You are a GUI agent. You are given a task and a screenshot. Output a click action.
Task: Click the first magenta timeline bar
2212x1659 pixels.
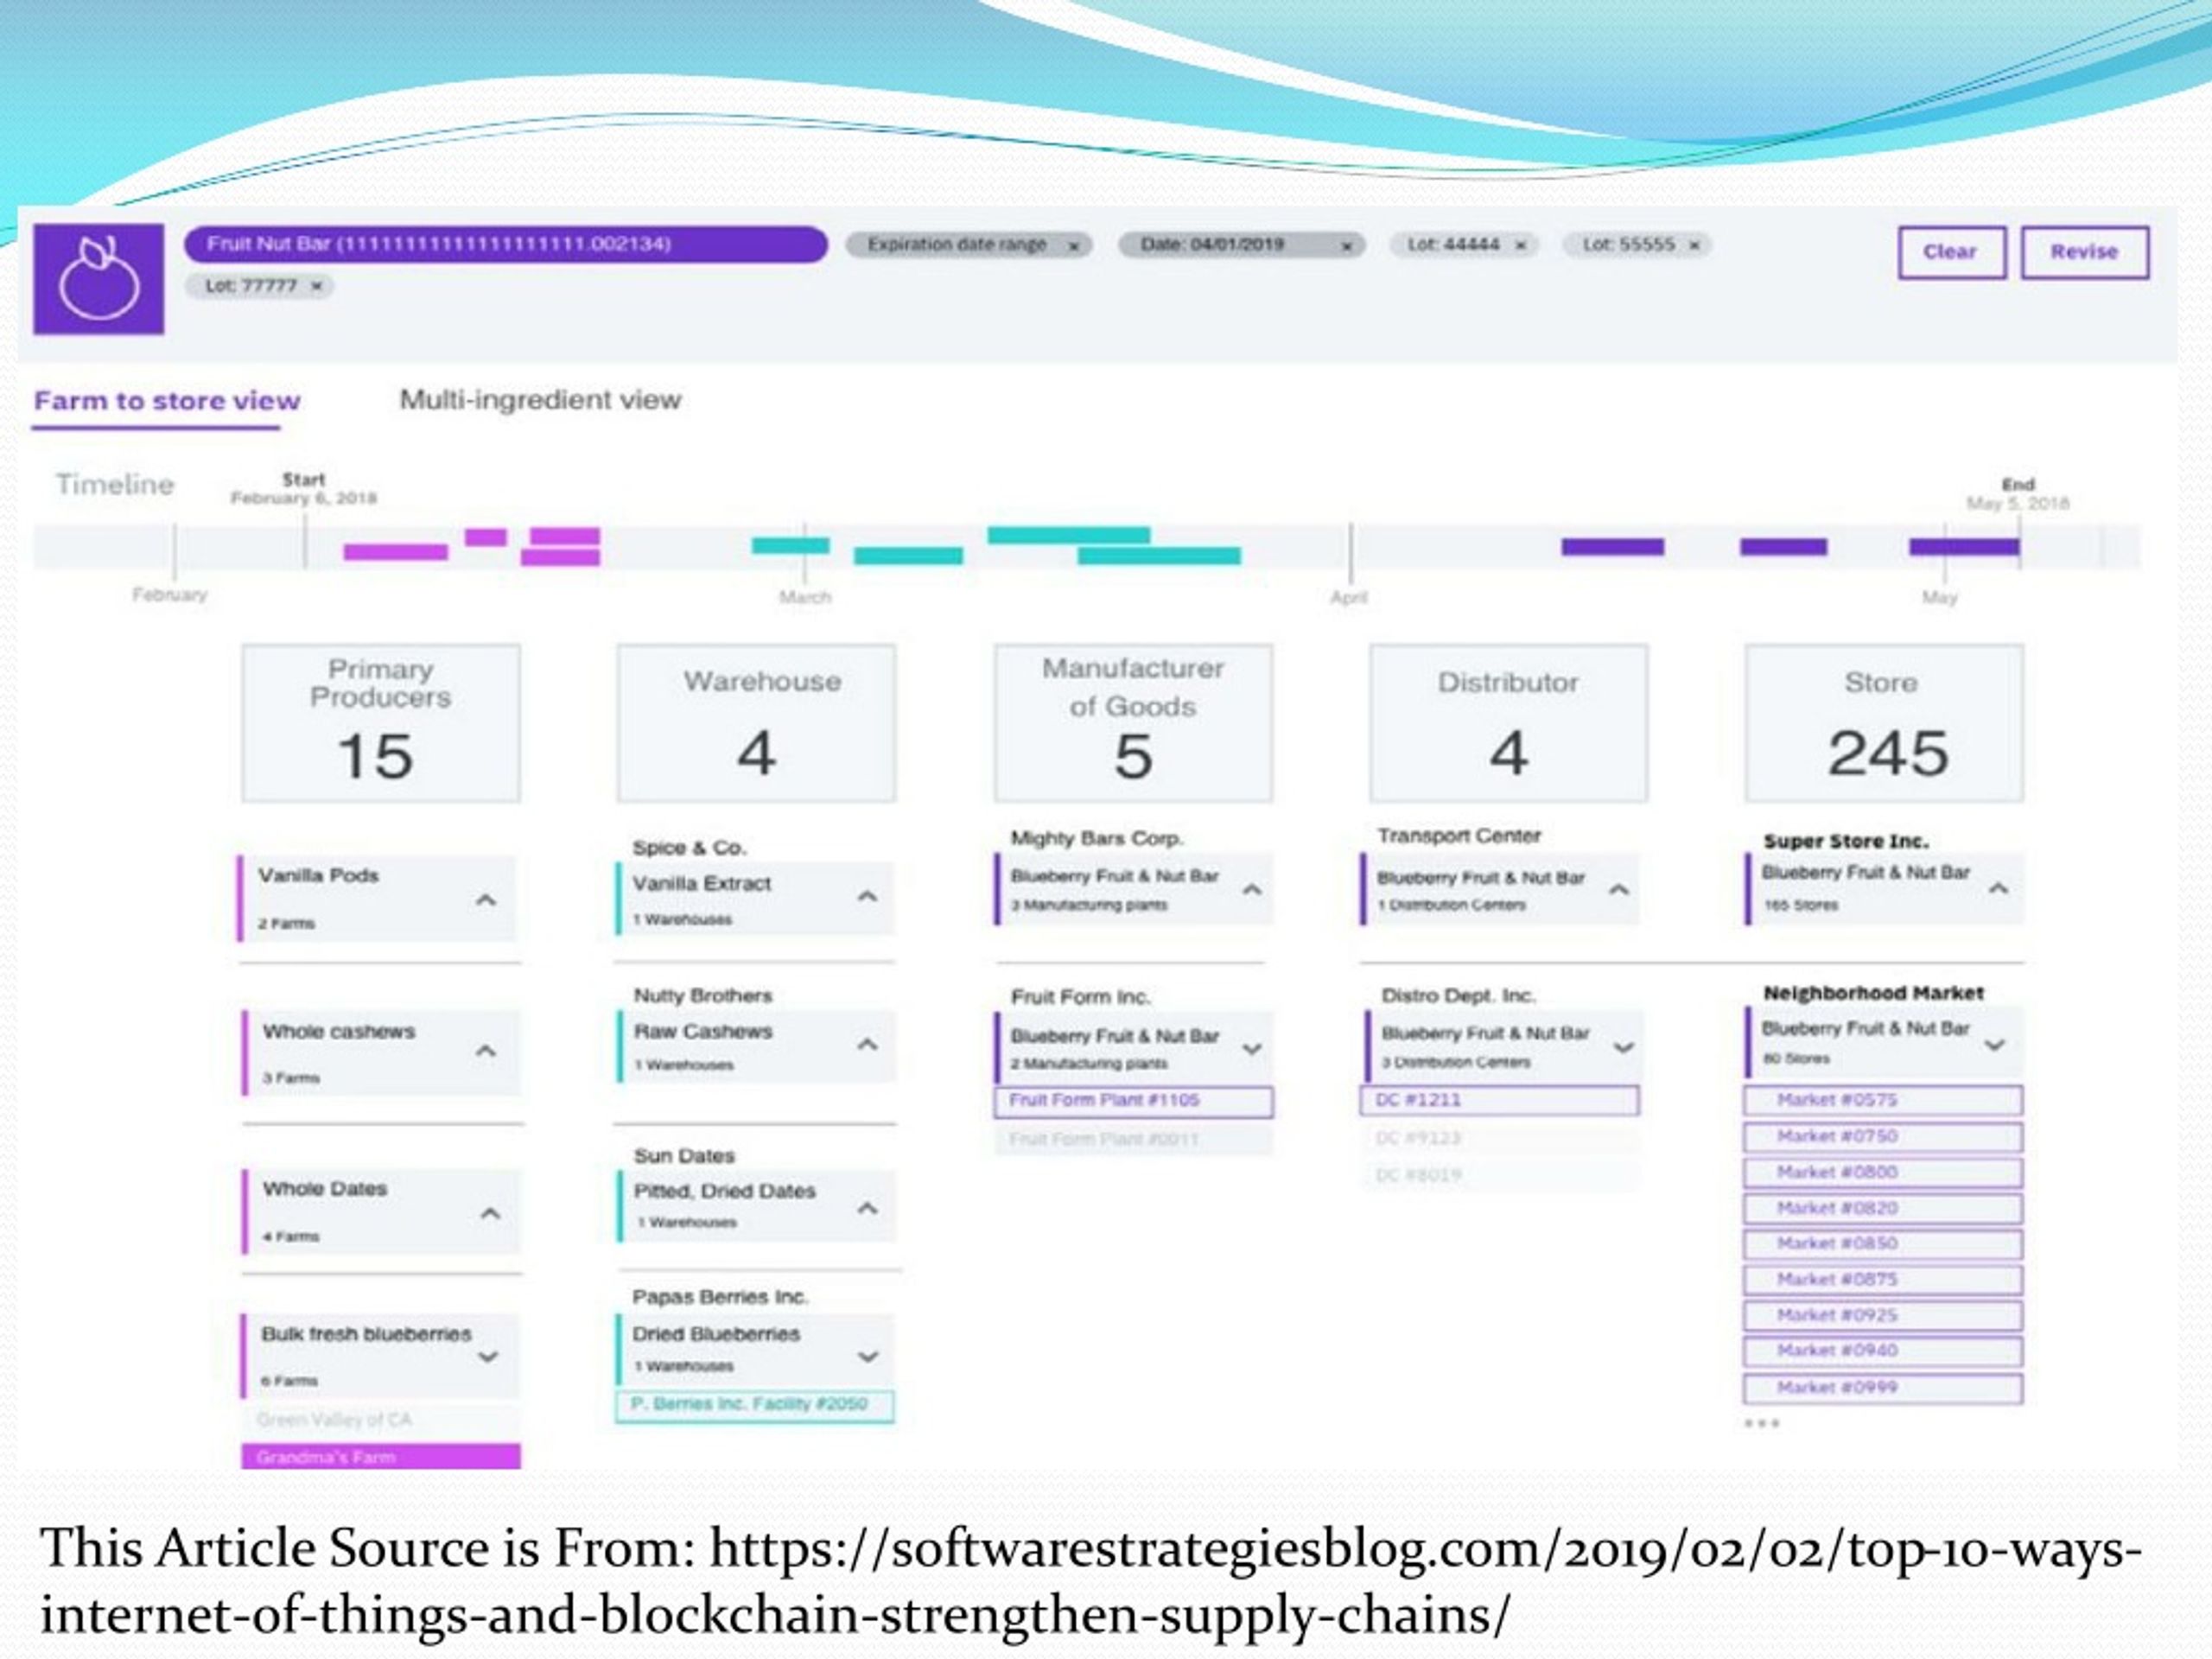tap(395, 552)
